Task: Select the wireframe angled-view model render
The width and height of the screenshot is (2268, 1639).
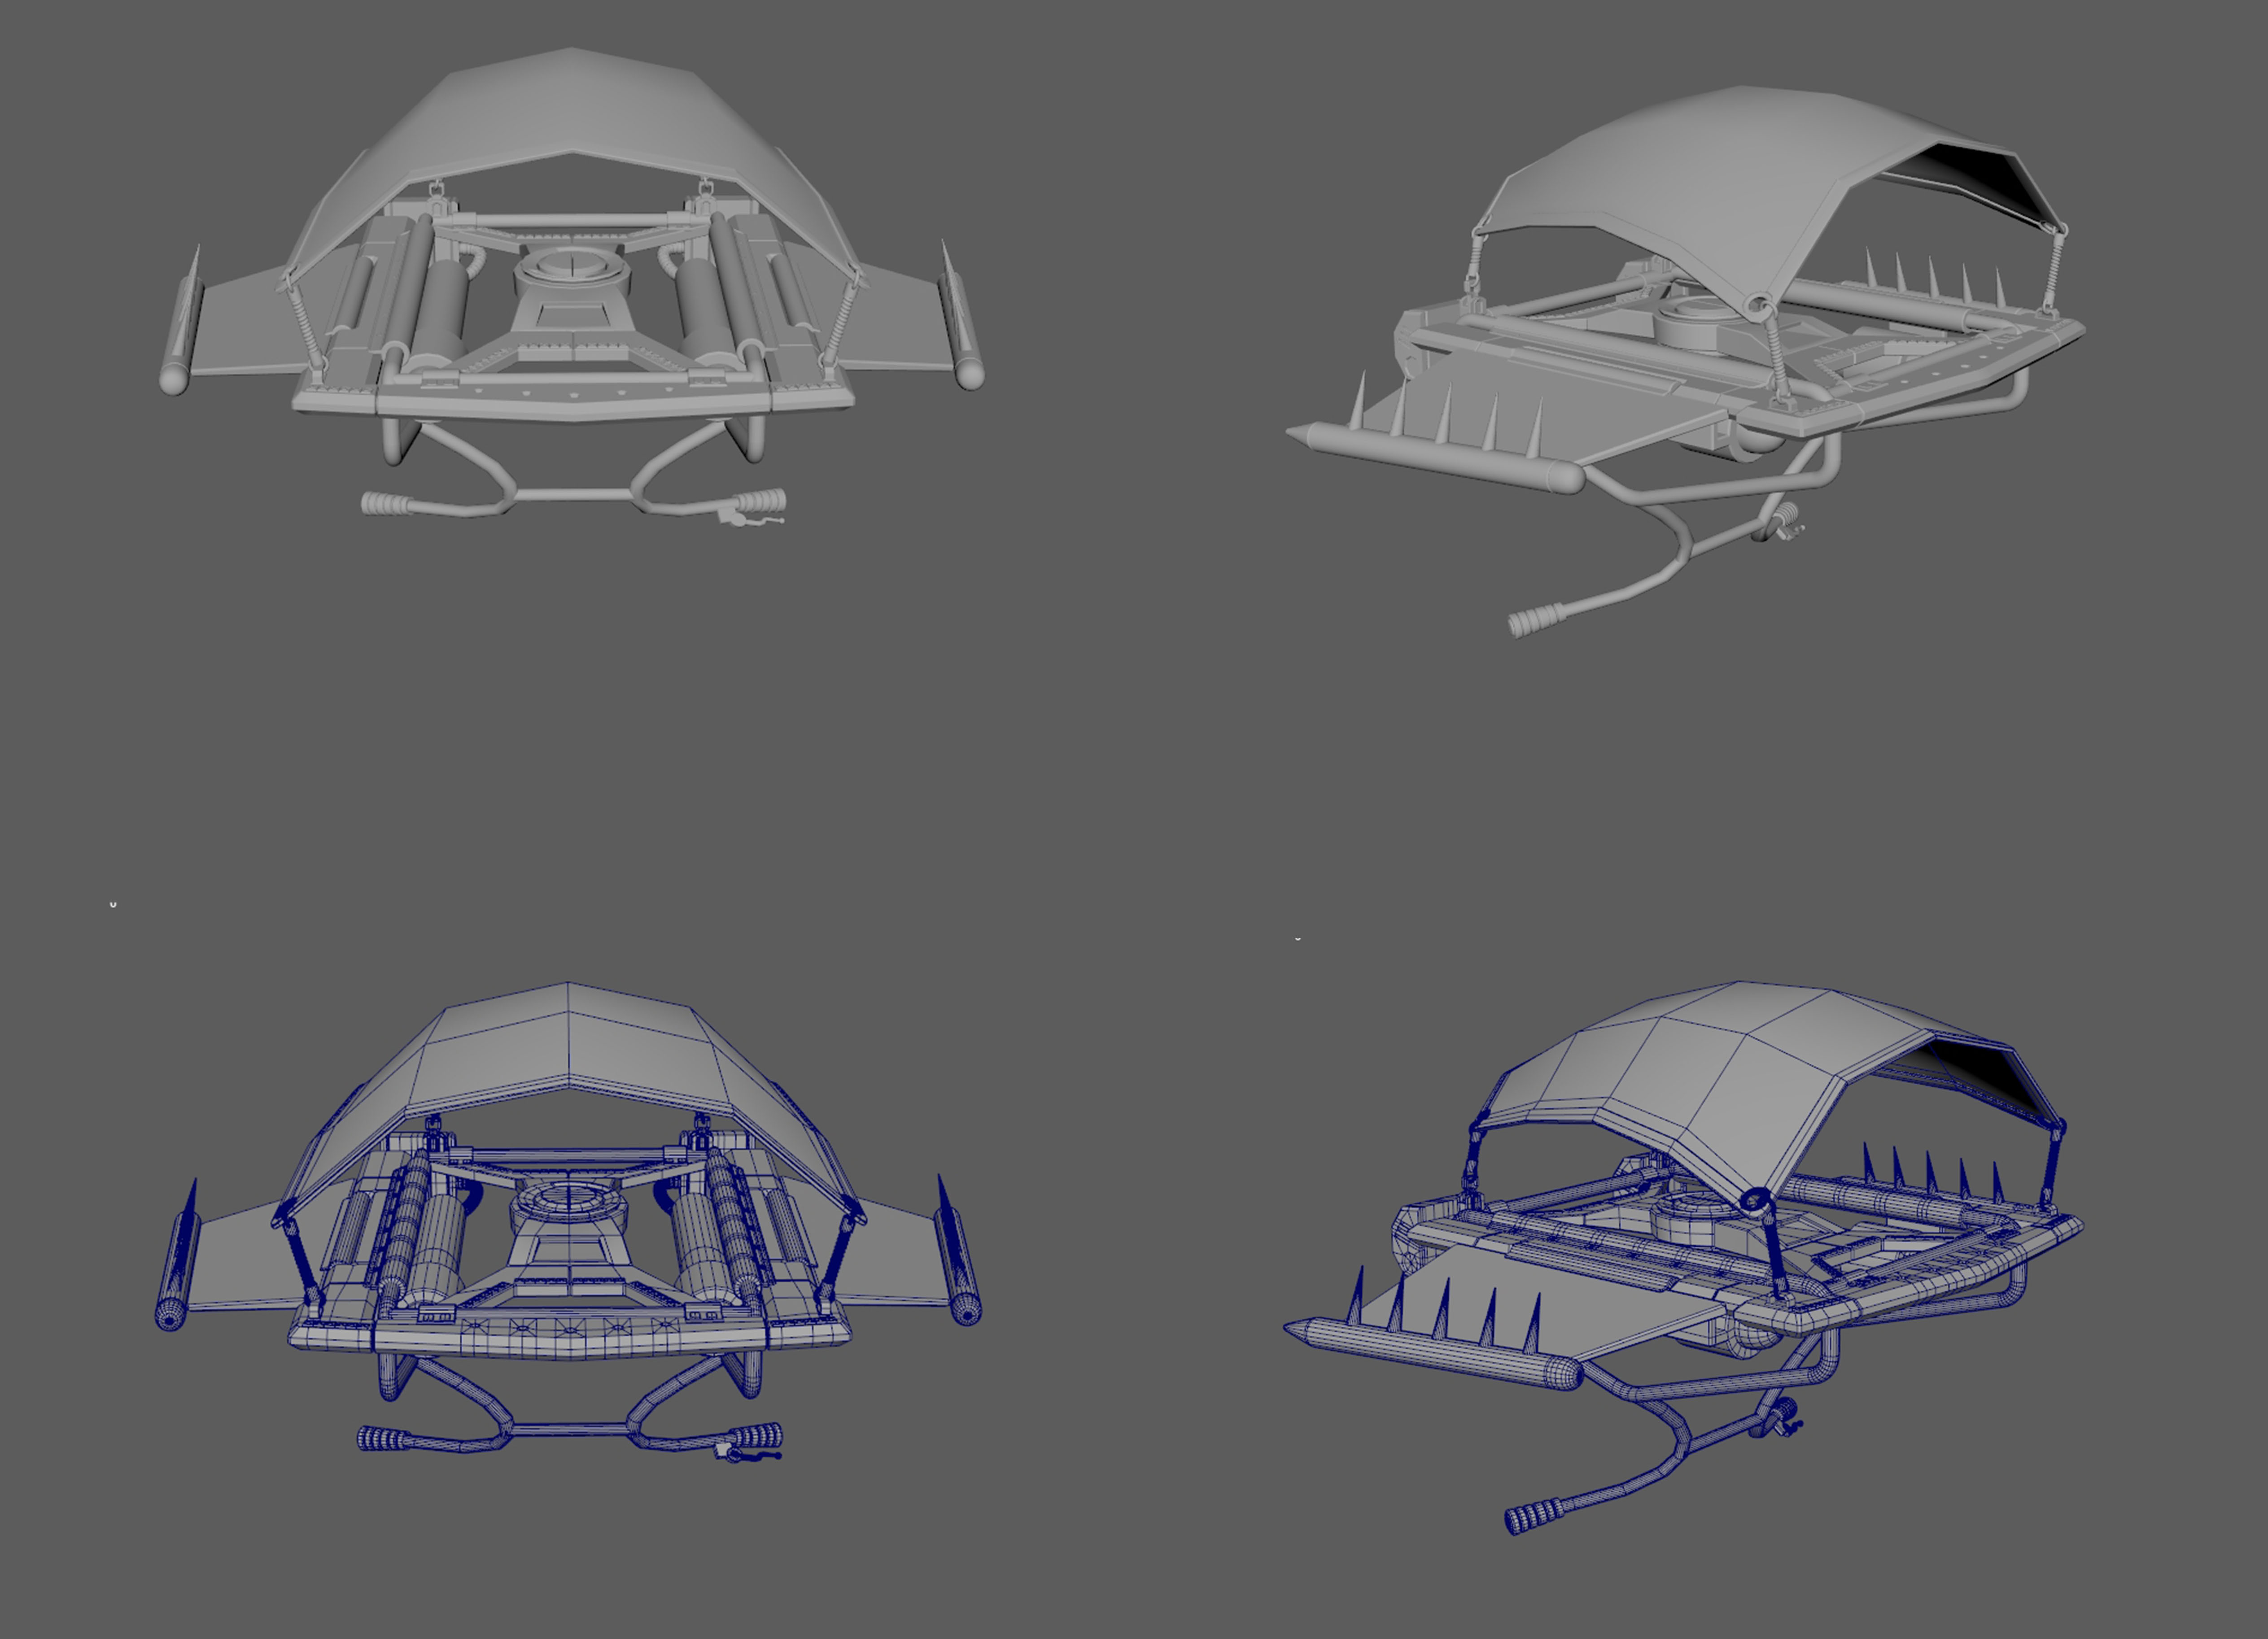Action: coord(1684,1258)
